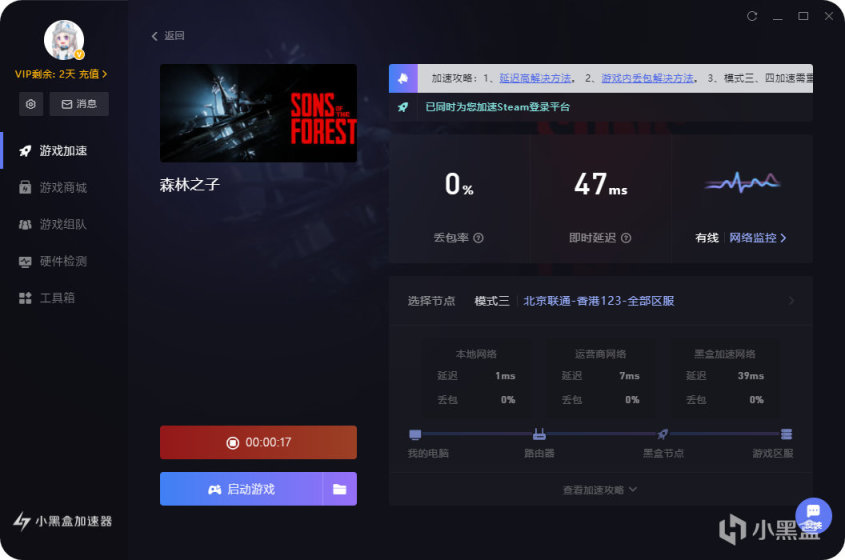Open the 消息 messages button
The height and width of the screenshot is (560, 845).
[x=79, y=104]
